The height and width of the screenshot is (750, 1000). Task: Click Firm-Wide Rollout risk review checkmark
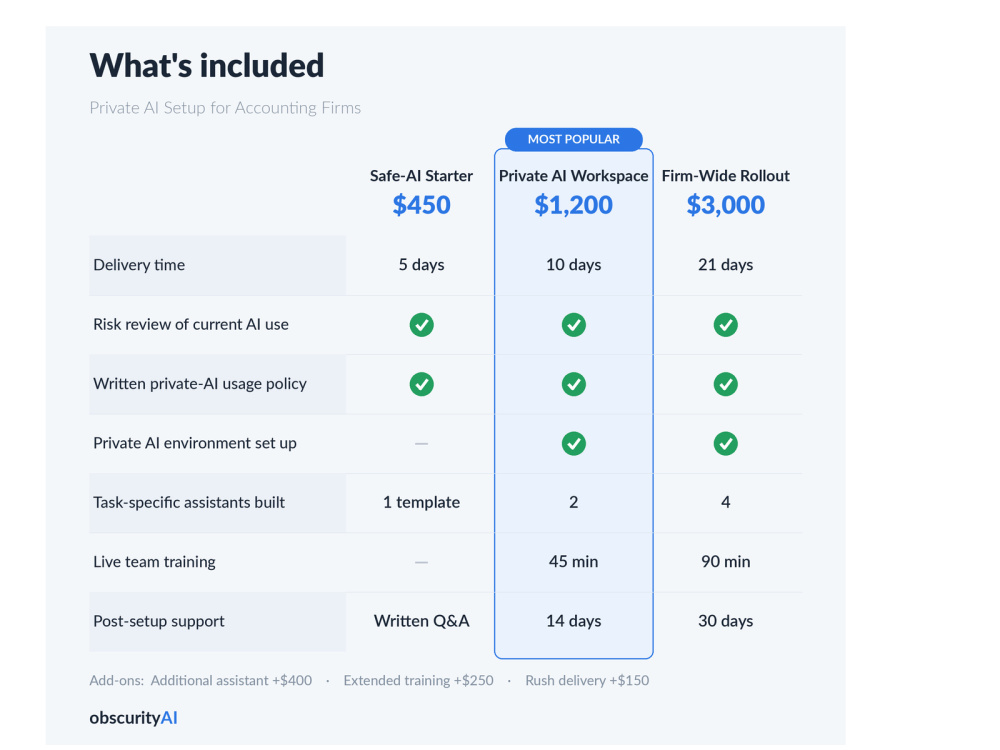pos(726,325)
